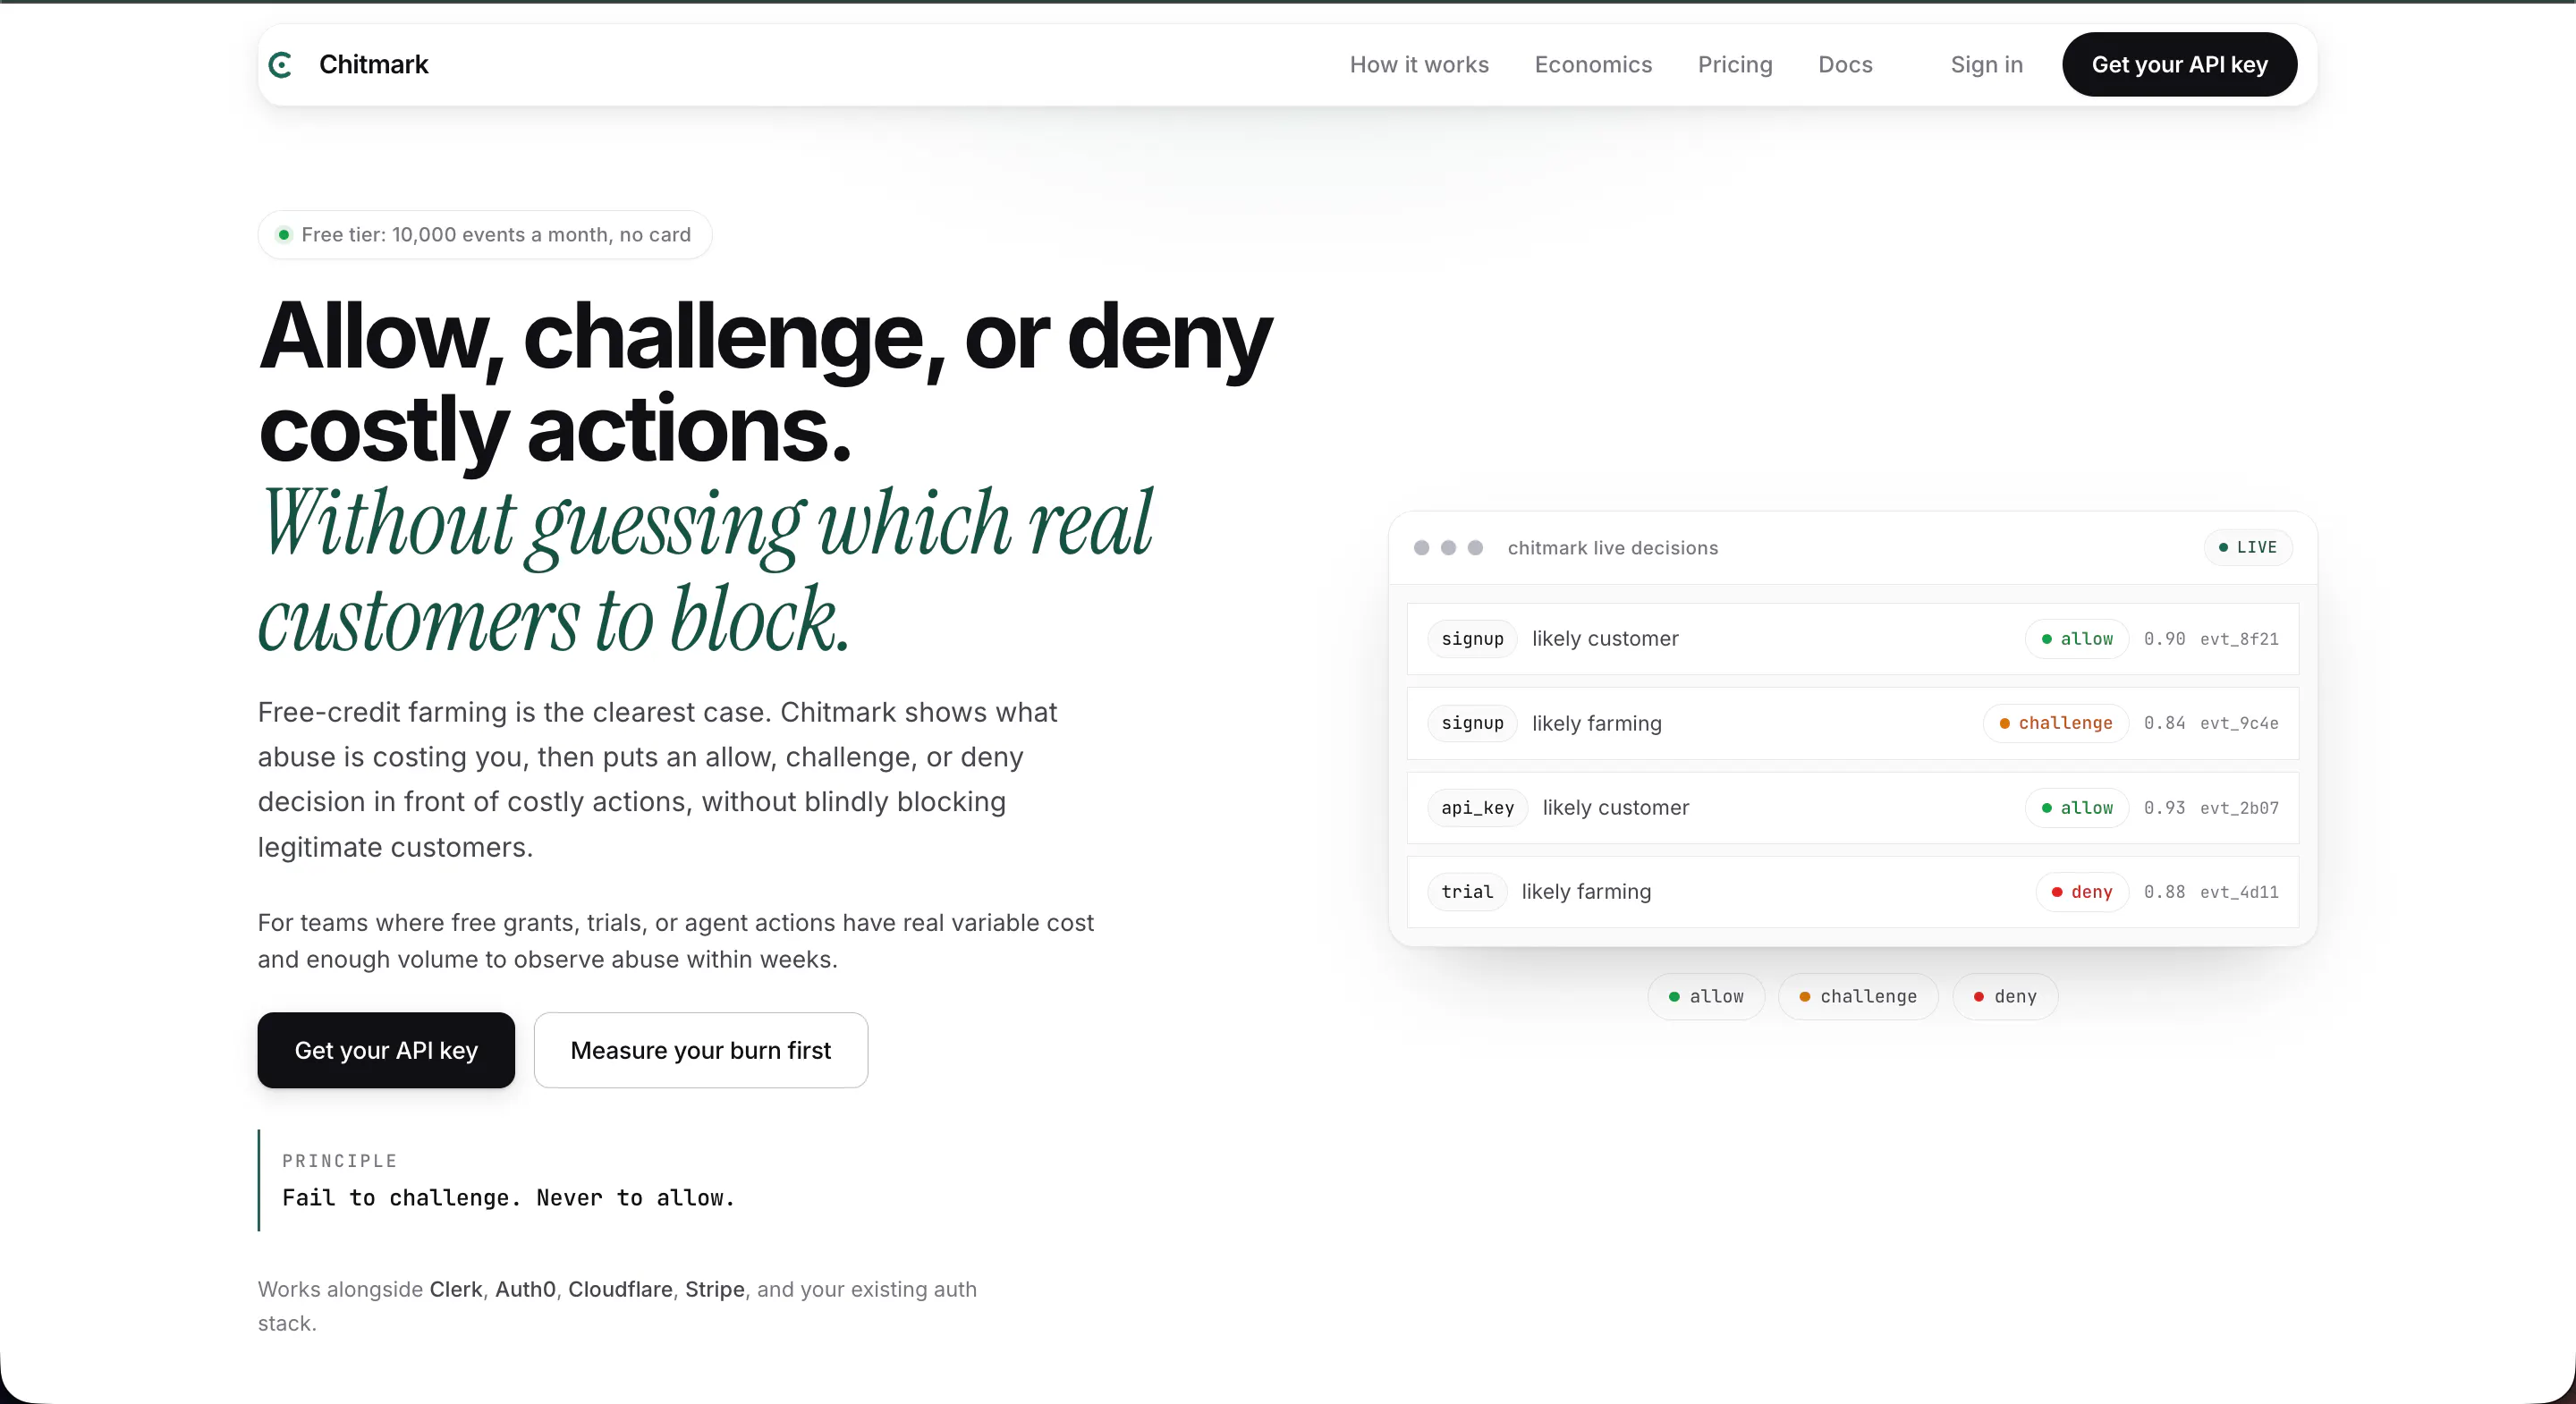The height and width of the screenshot is (1404, 2576).
Task: Click the chitmark live decisions title
Action: (x=1612, y=548)
